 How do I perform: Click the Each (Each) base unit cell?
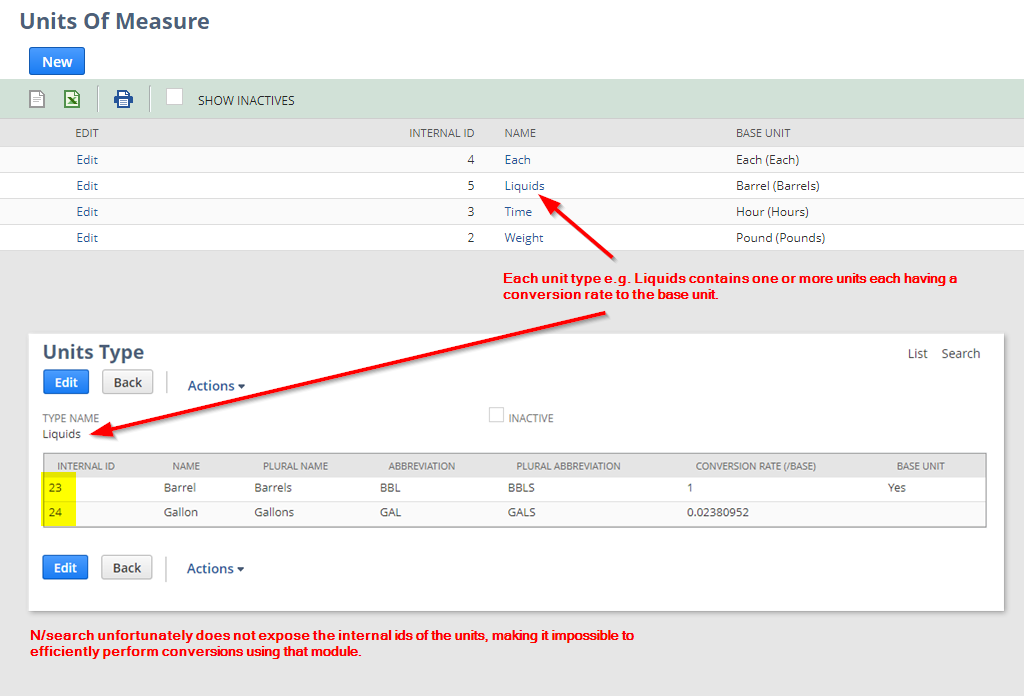click(767, 159)
